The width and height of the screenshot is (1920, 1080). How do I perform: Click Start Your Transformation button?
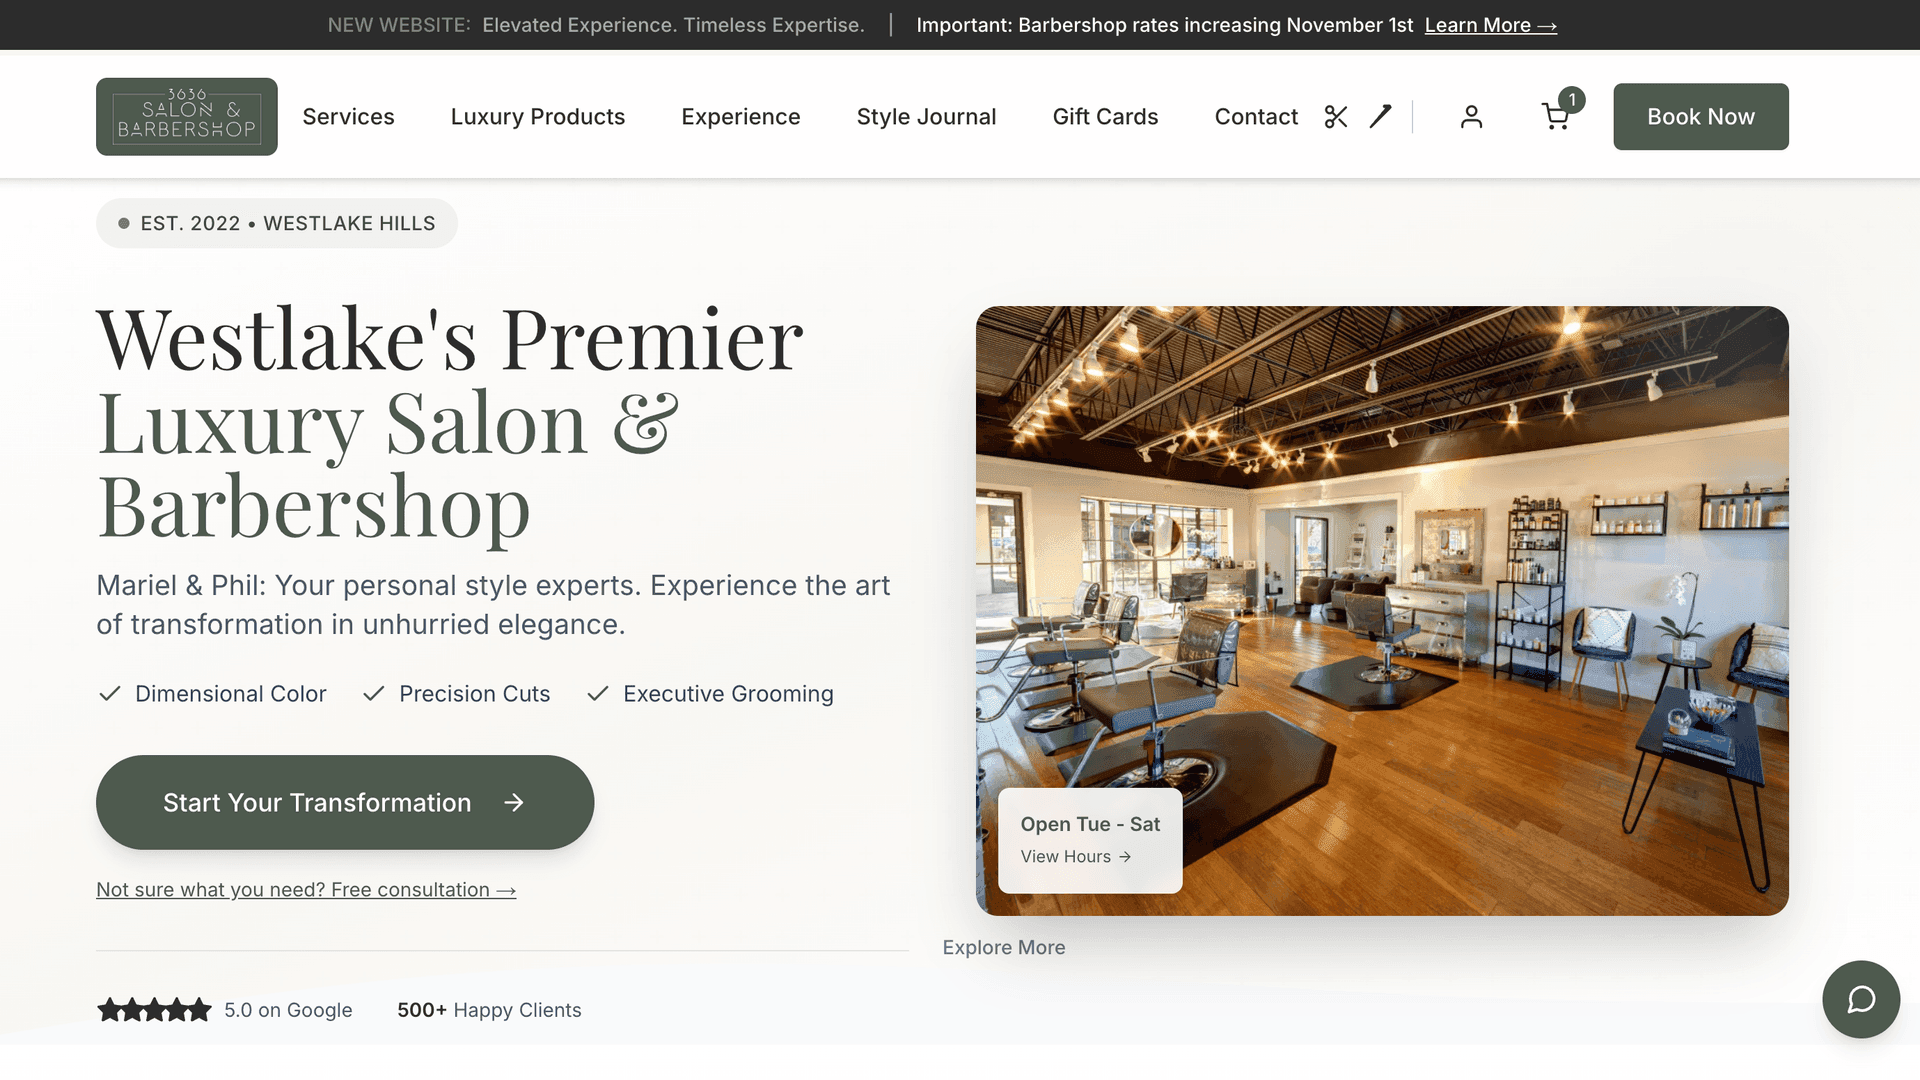[x=345, y=803]
